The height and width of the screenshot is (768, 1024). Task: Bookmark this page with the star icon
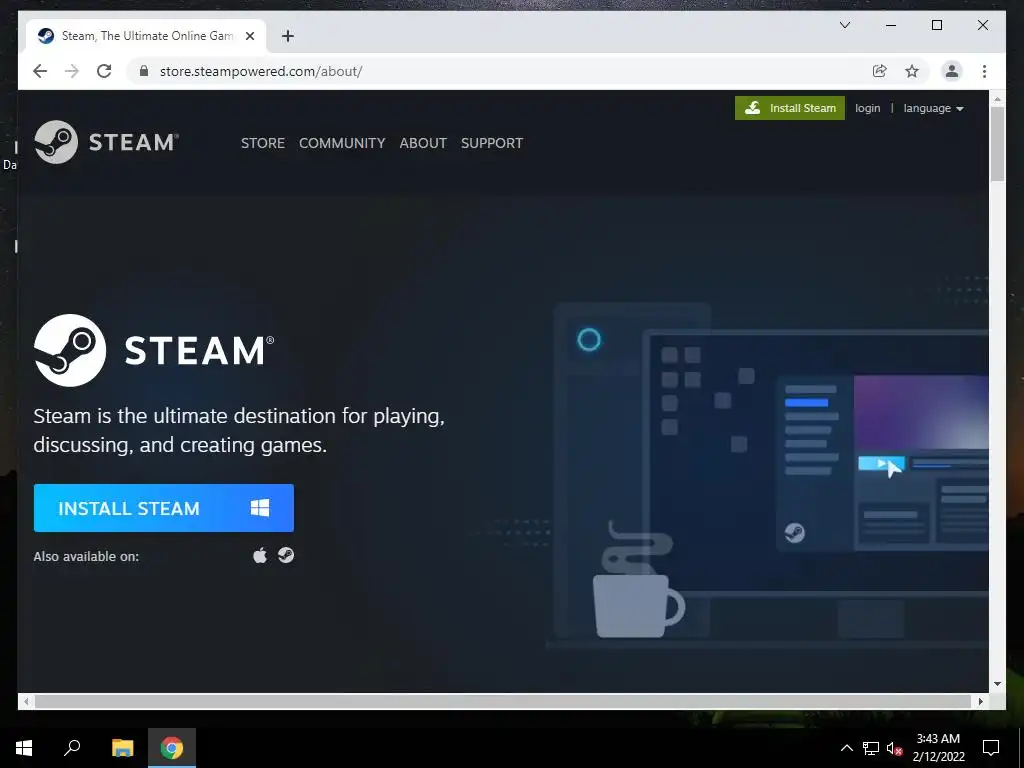912,71
